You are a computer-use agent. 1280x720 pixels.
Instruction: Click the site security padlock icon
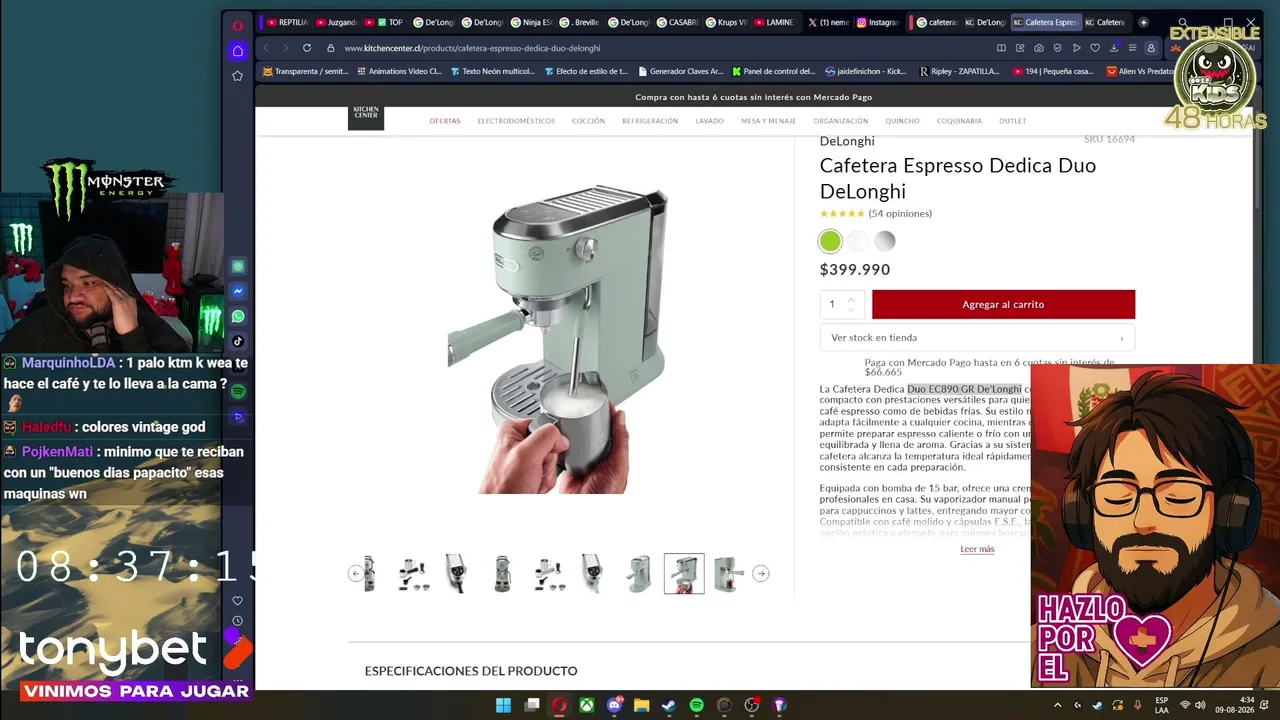click(x=330, y=48)
